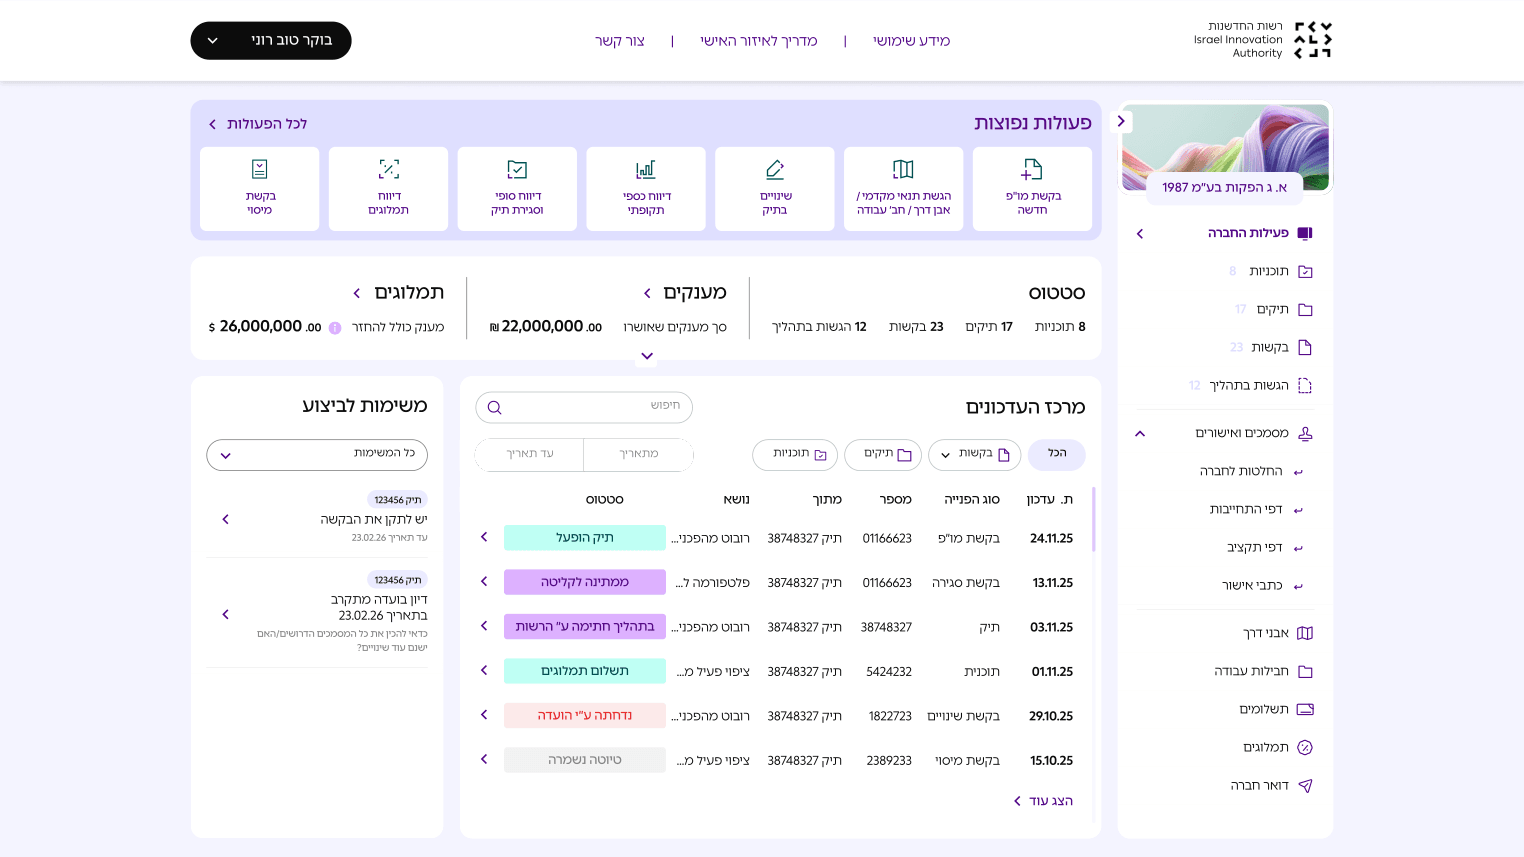Click the חיפוש search field
This screenshot has width=1524, height=857.
pyautogui.click(x=584, y=407)
